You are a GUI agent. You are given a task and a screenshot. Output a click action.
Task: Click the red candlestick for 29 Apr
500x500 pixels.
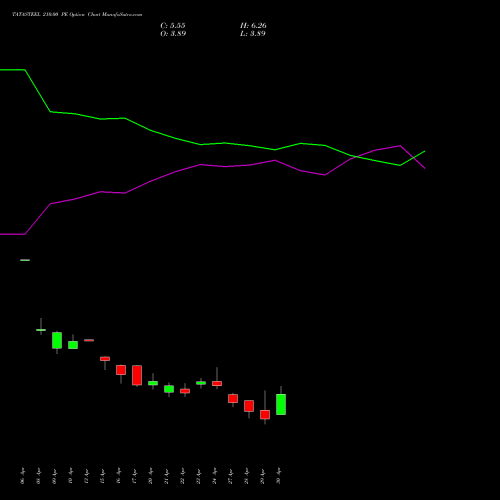click(x=265, y=414)
